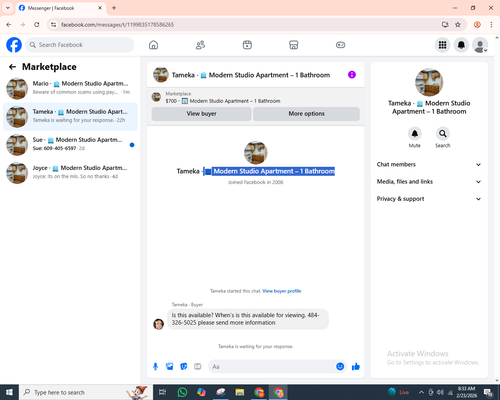Open the Facebook menu grid icon

point(442,45)
